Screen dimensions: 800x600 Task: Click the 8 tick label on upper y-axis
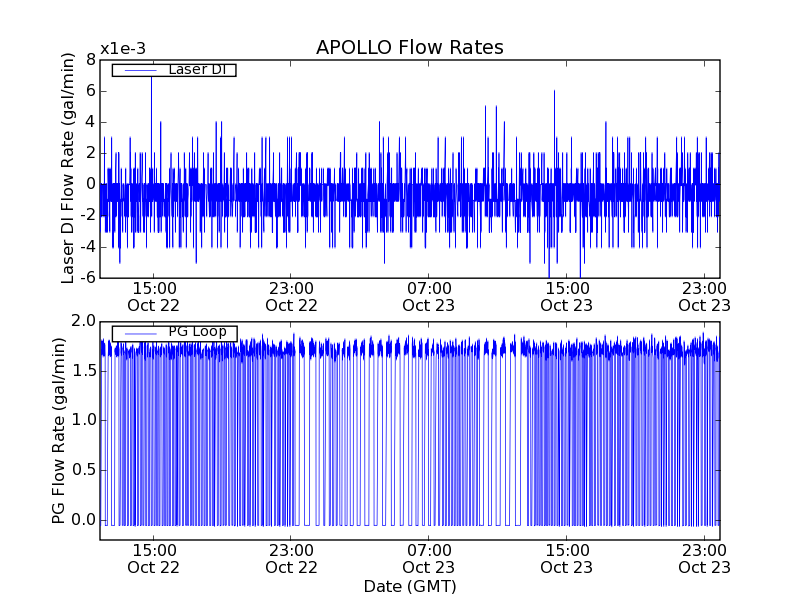tap(90, 60)
